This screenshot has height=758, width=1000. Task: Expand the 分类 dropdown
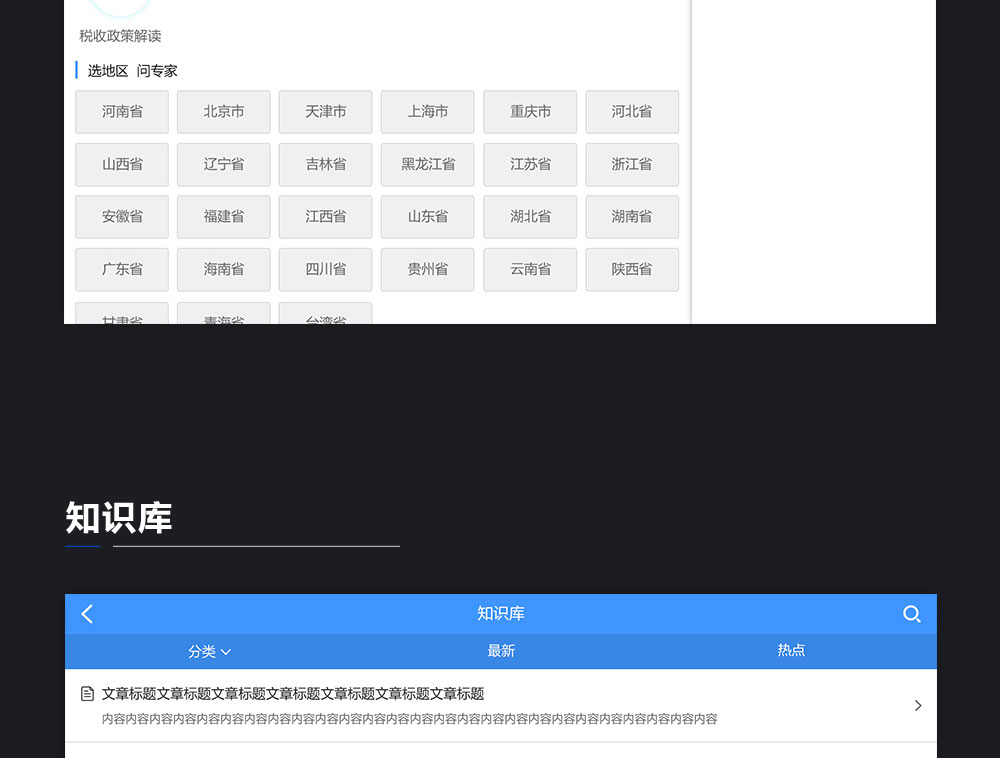209,651
